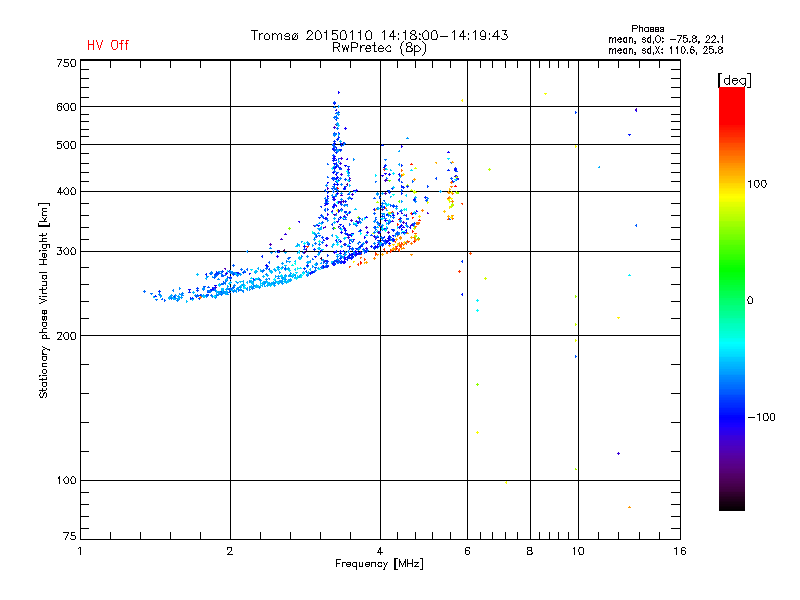Click the '[deg]' colorbar unit label

tap(734, 80)
